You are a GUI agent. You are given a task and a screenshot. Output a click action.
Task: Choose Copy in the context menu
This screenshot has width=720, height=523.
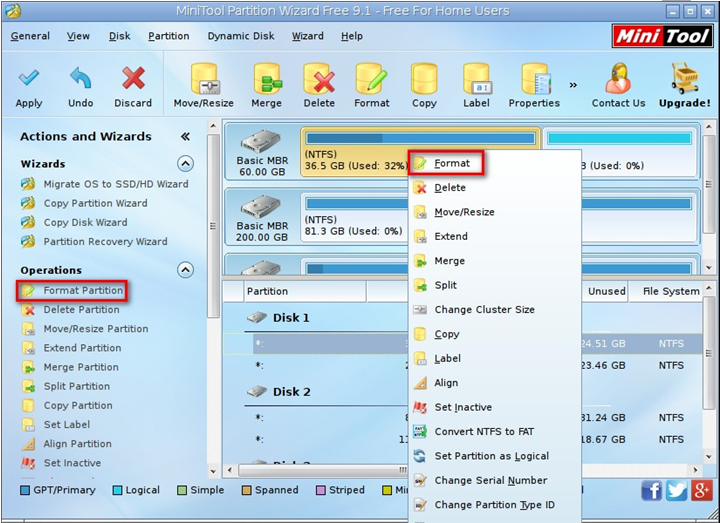coord(495,334)
